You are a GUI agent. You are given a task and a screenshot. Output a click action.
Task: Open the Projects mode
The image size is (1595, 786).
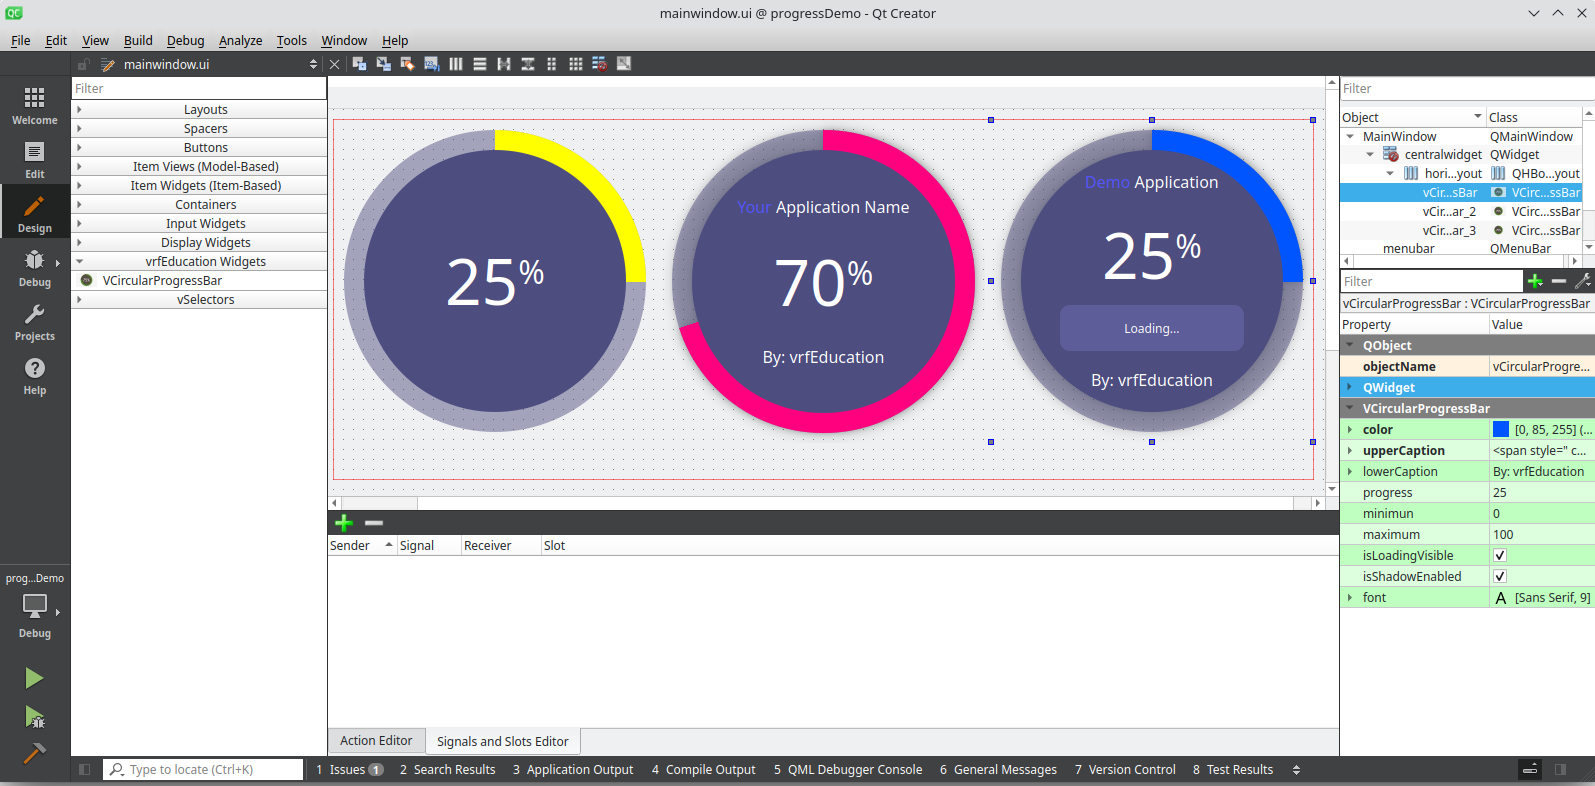[x=35, y=321]
